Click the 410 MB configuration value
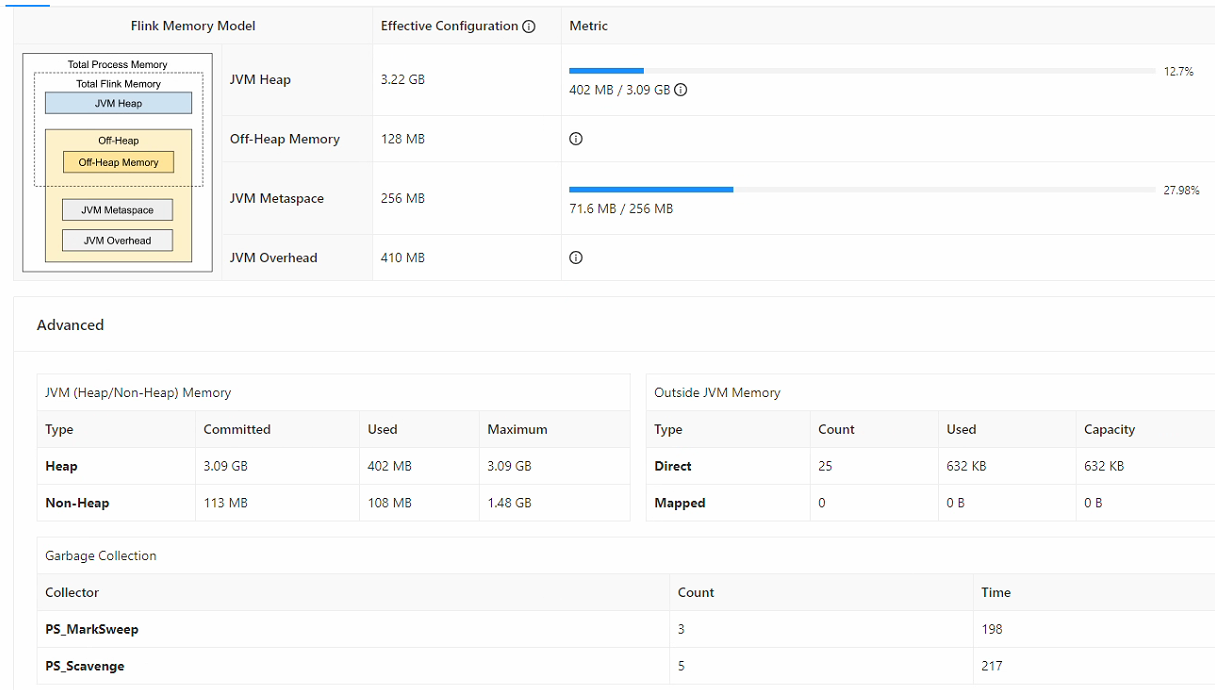The image size is (1215, 690). [403, 258]
